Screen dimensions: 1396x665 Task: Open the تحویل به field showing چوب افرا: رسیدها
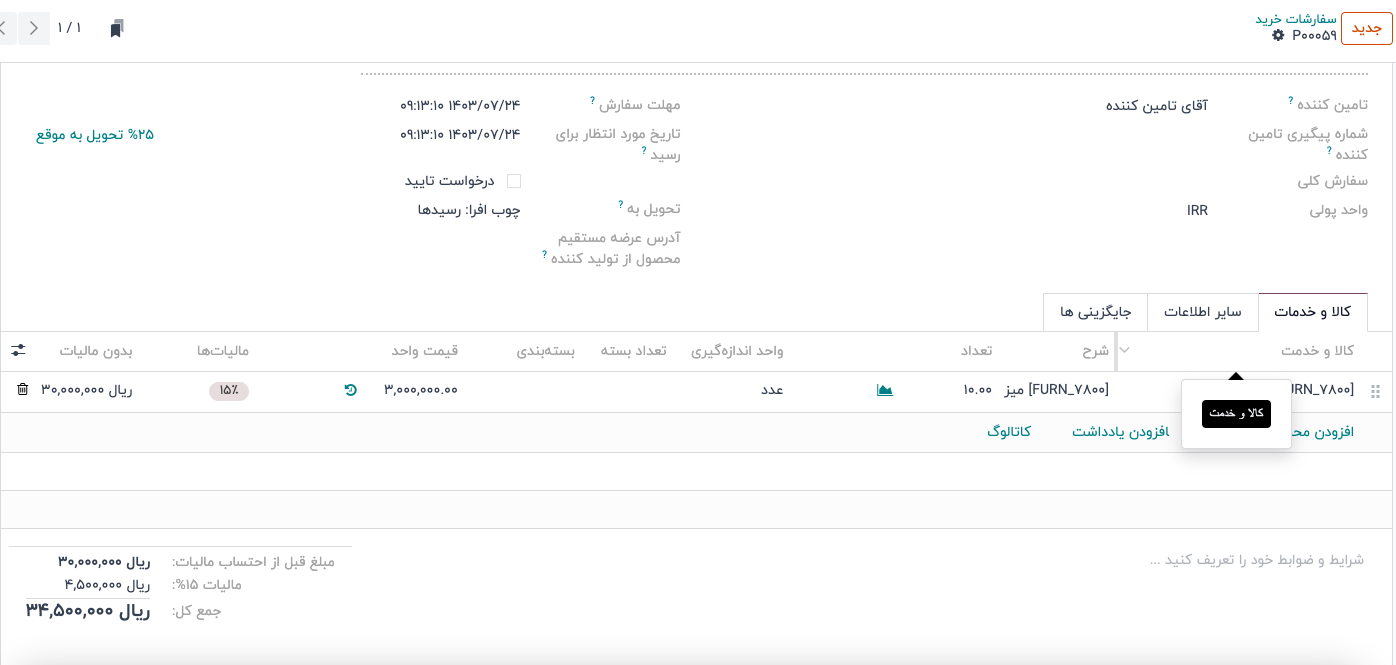click(469, 210)
